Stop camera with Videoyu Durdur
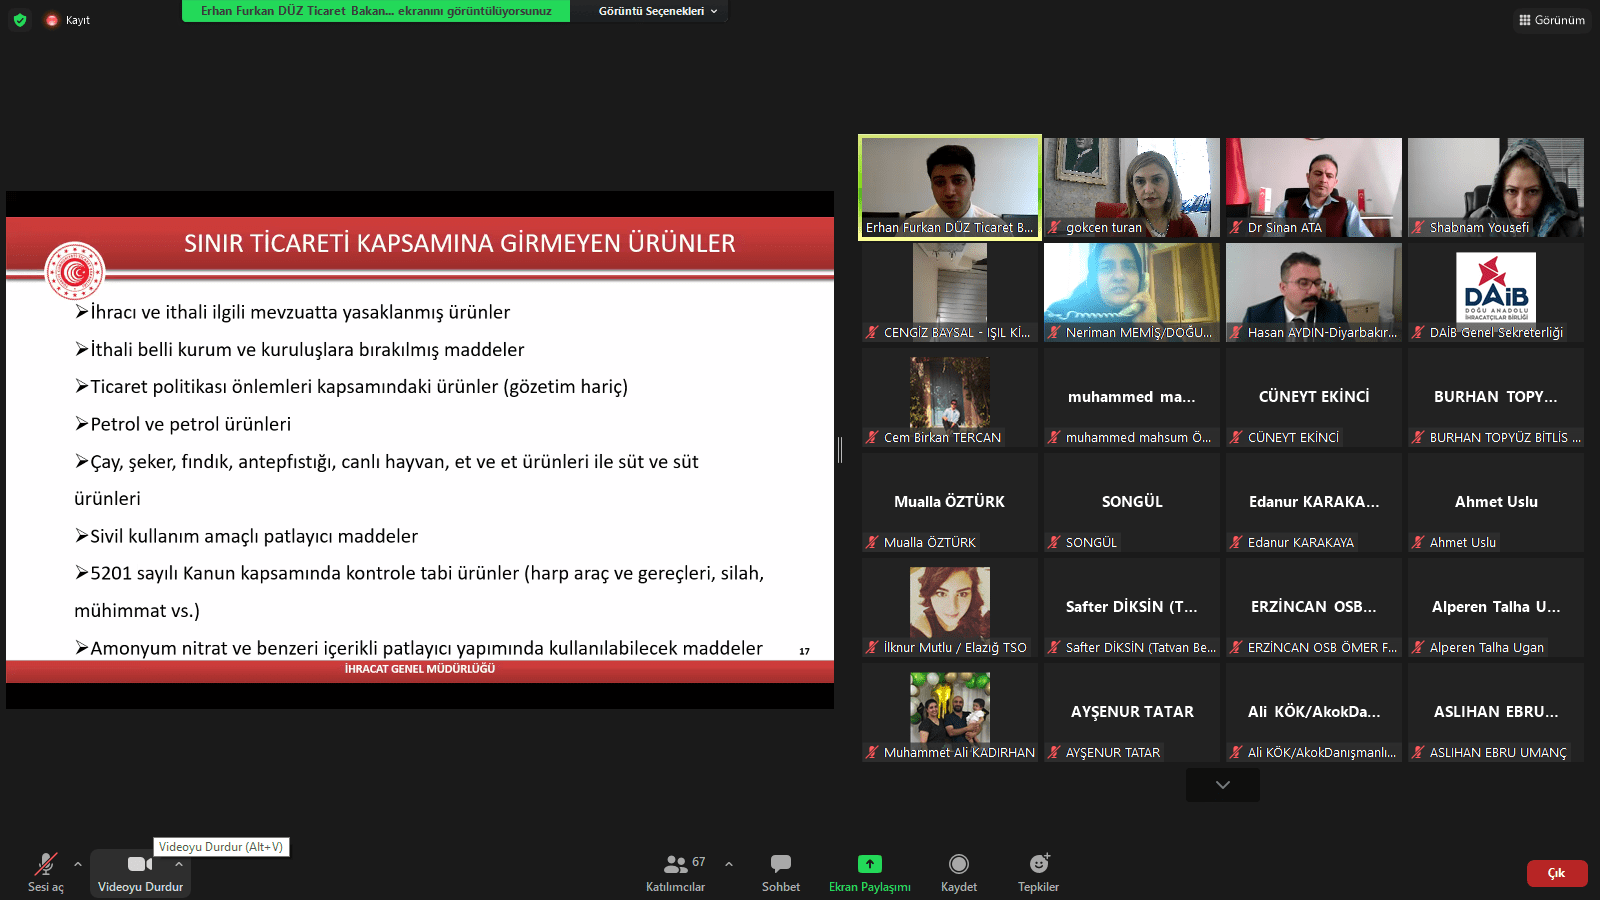The height and width of the screenshot is (900, 1600). click(x=139, y=872)
